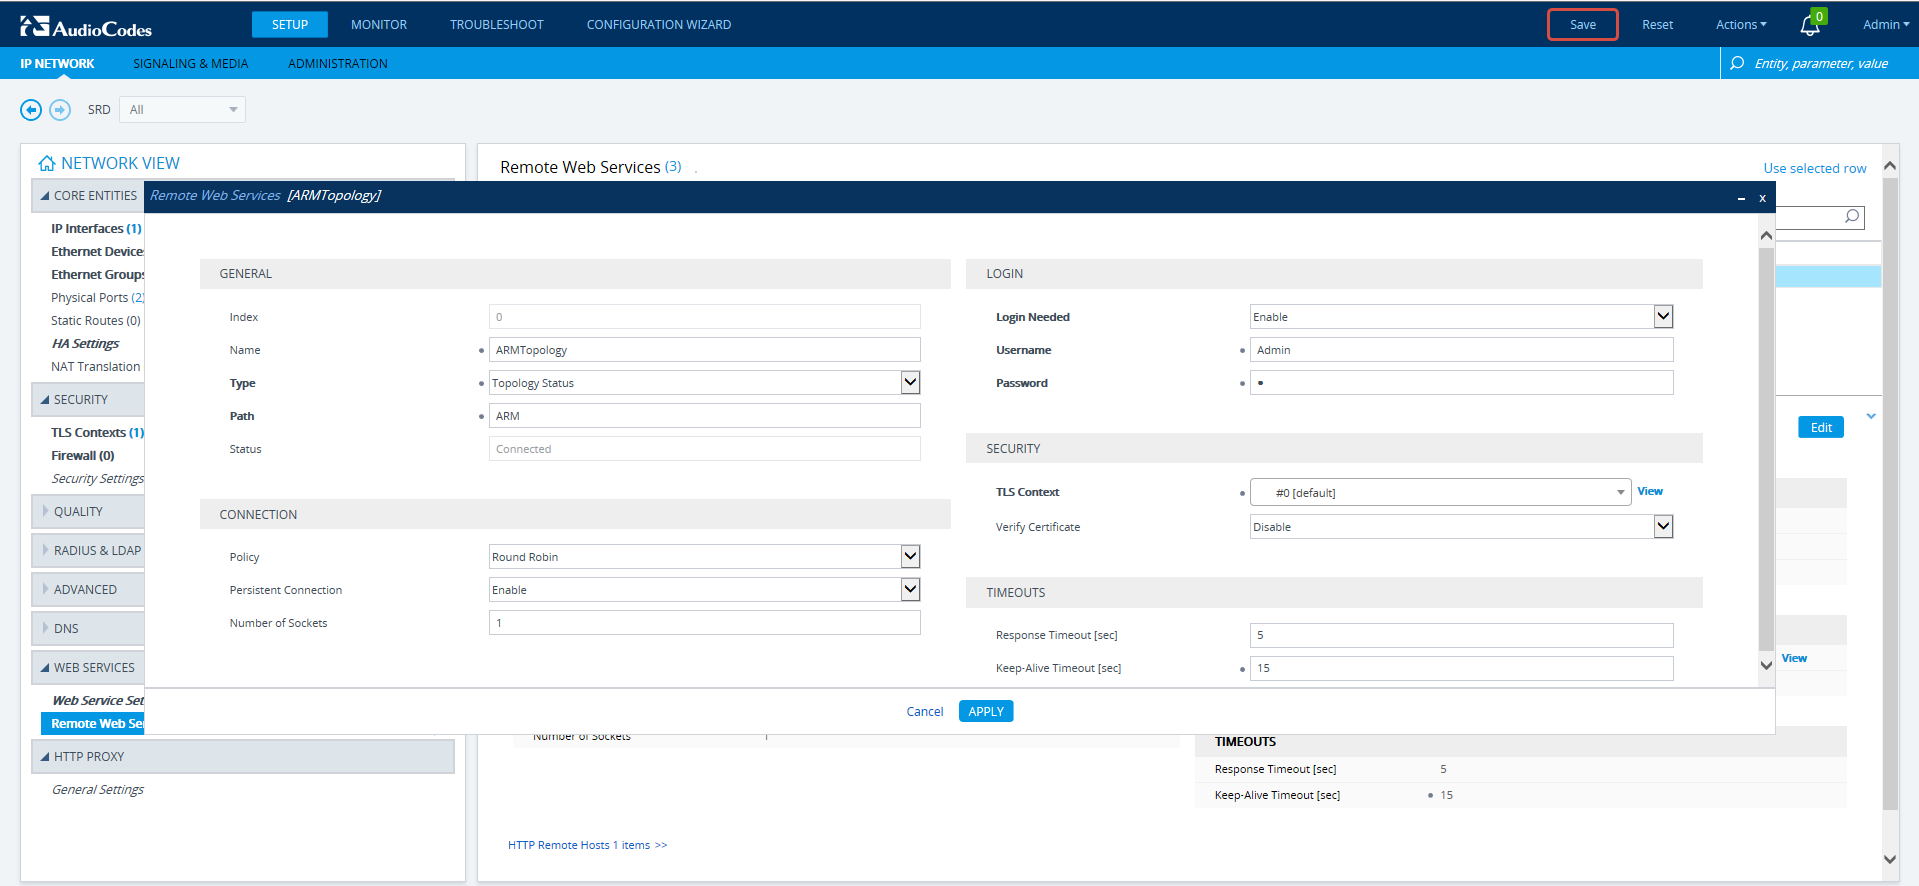Switch to the Monitor tab
This screenshot has height=886, width=1919.
tap(379, 25)
